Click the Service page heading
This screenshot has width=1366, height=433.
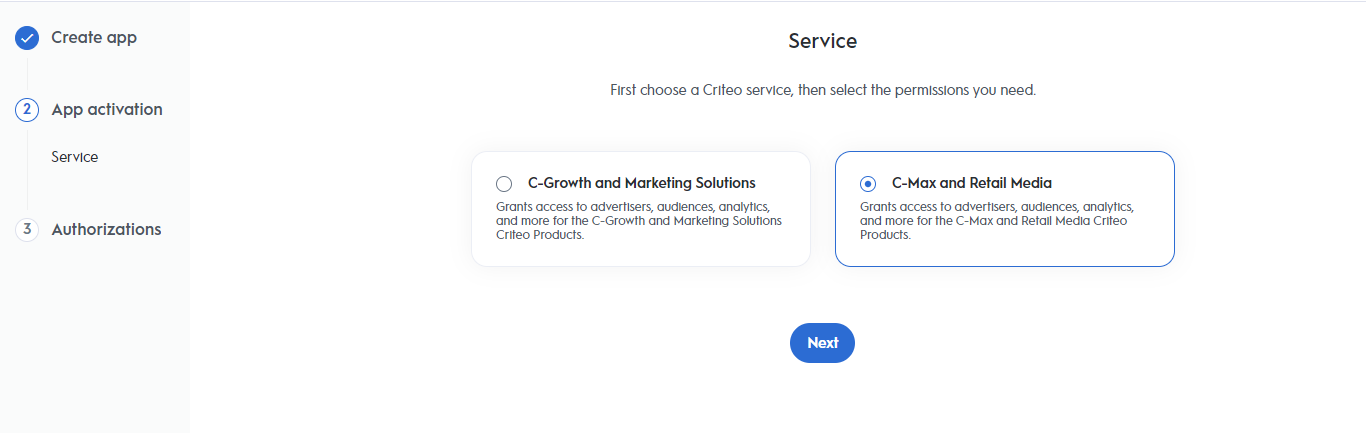tap(823, 41)
